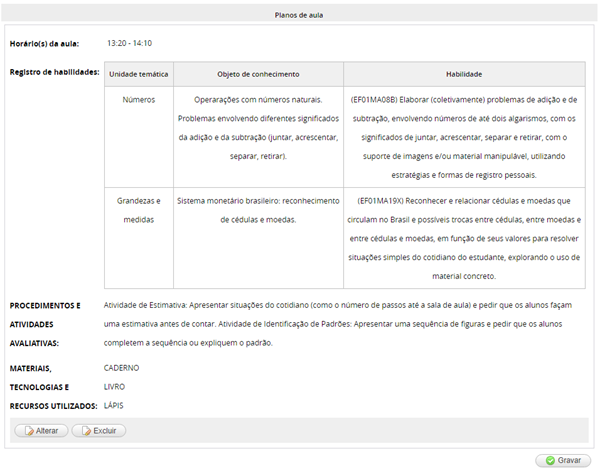Click the 13:20 - 14:10 class time
The image size is (600, 473).
coord(129,43)
